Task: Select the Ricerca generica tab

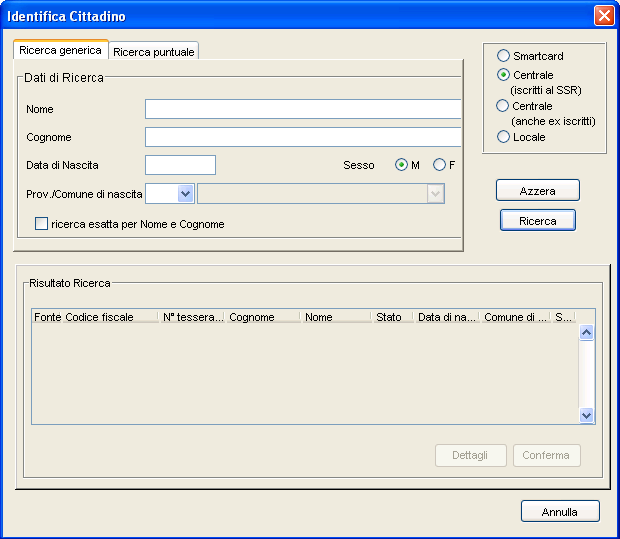Action: [x=60, y=50]
